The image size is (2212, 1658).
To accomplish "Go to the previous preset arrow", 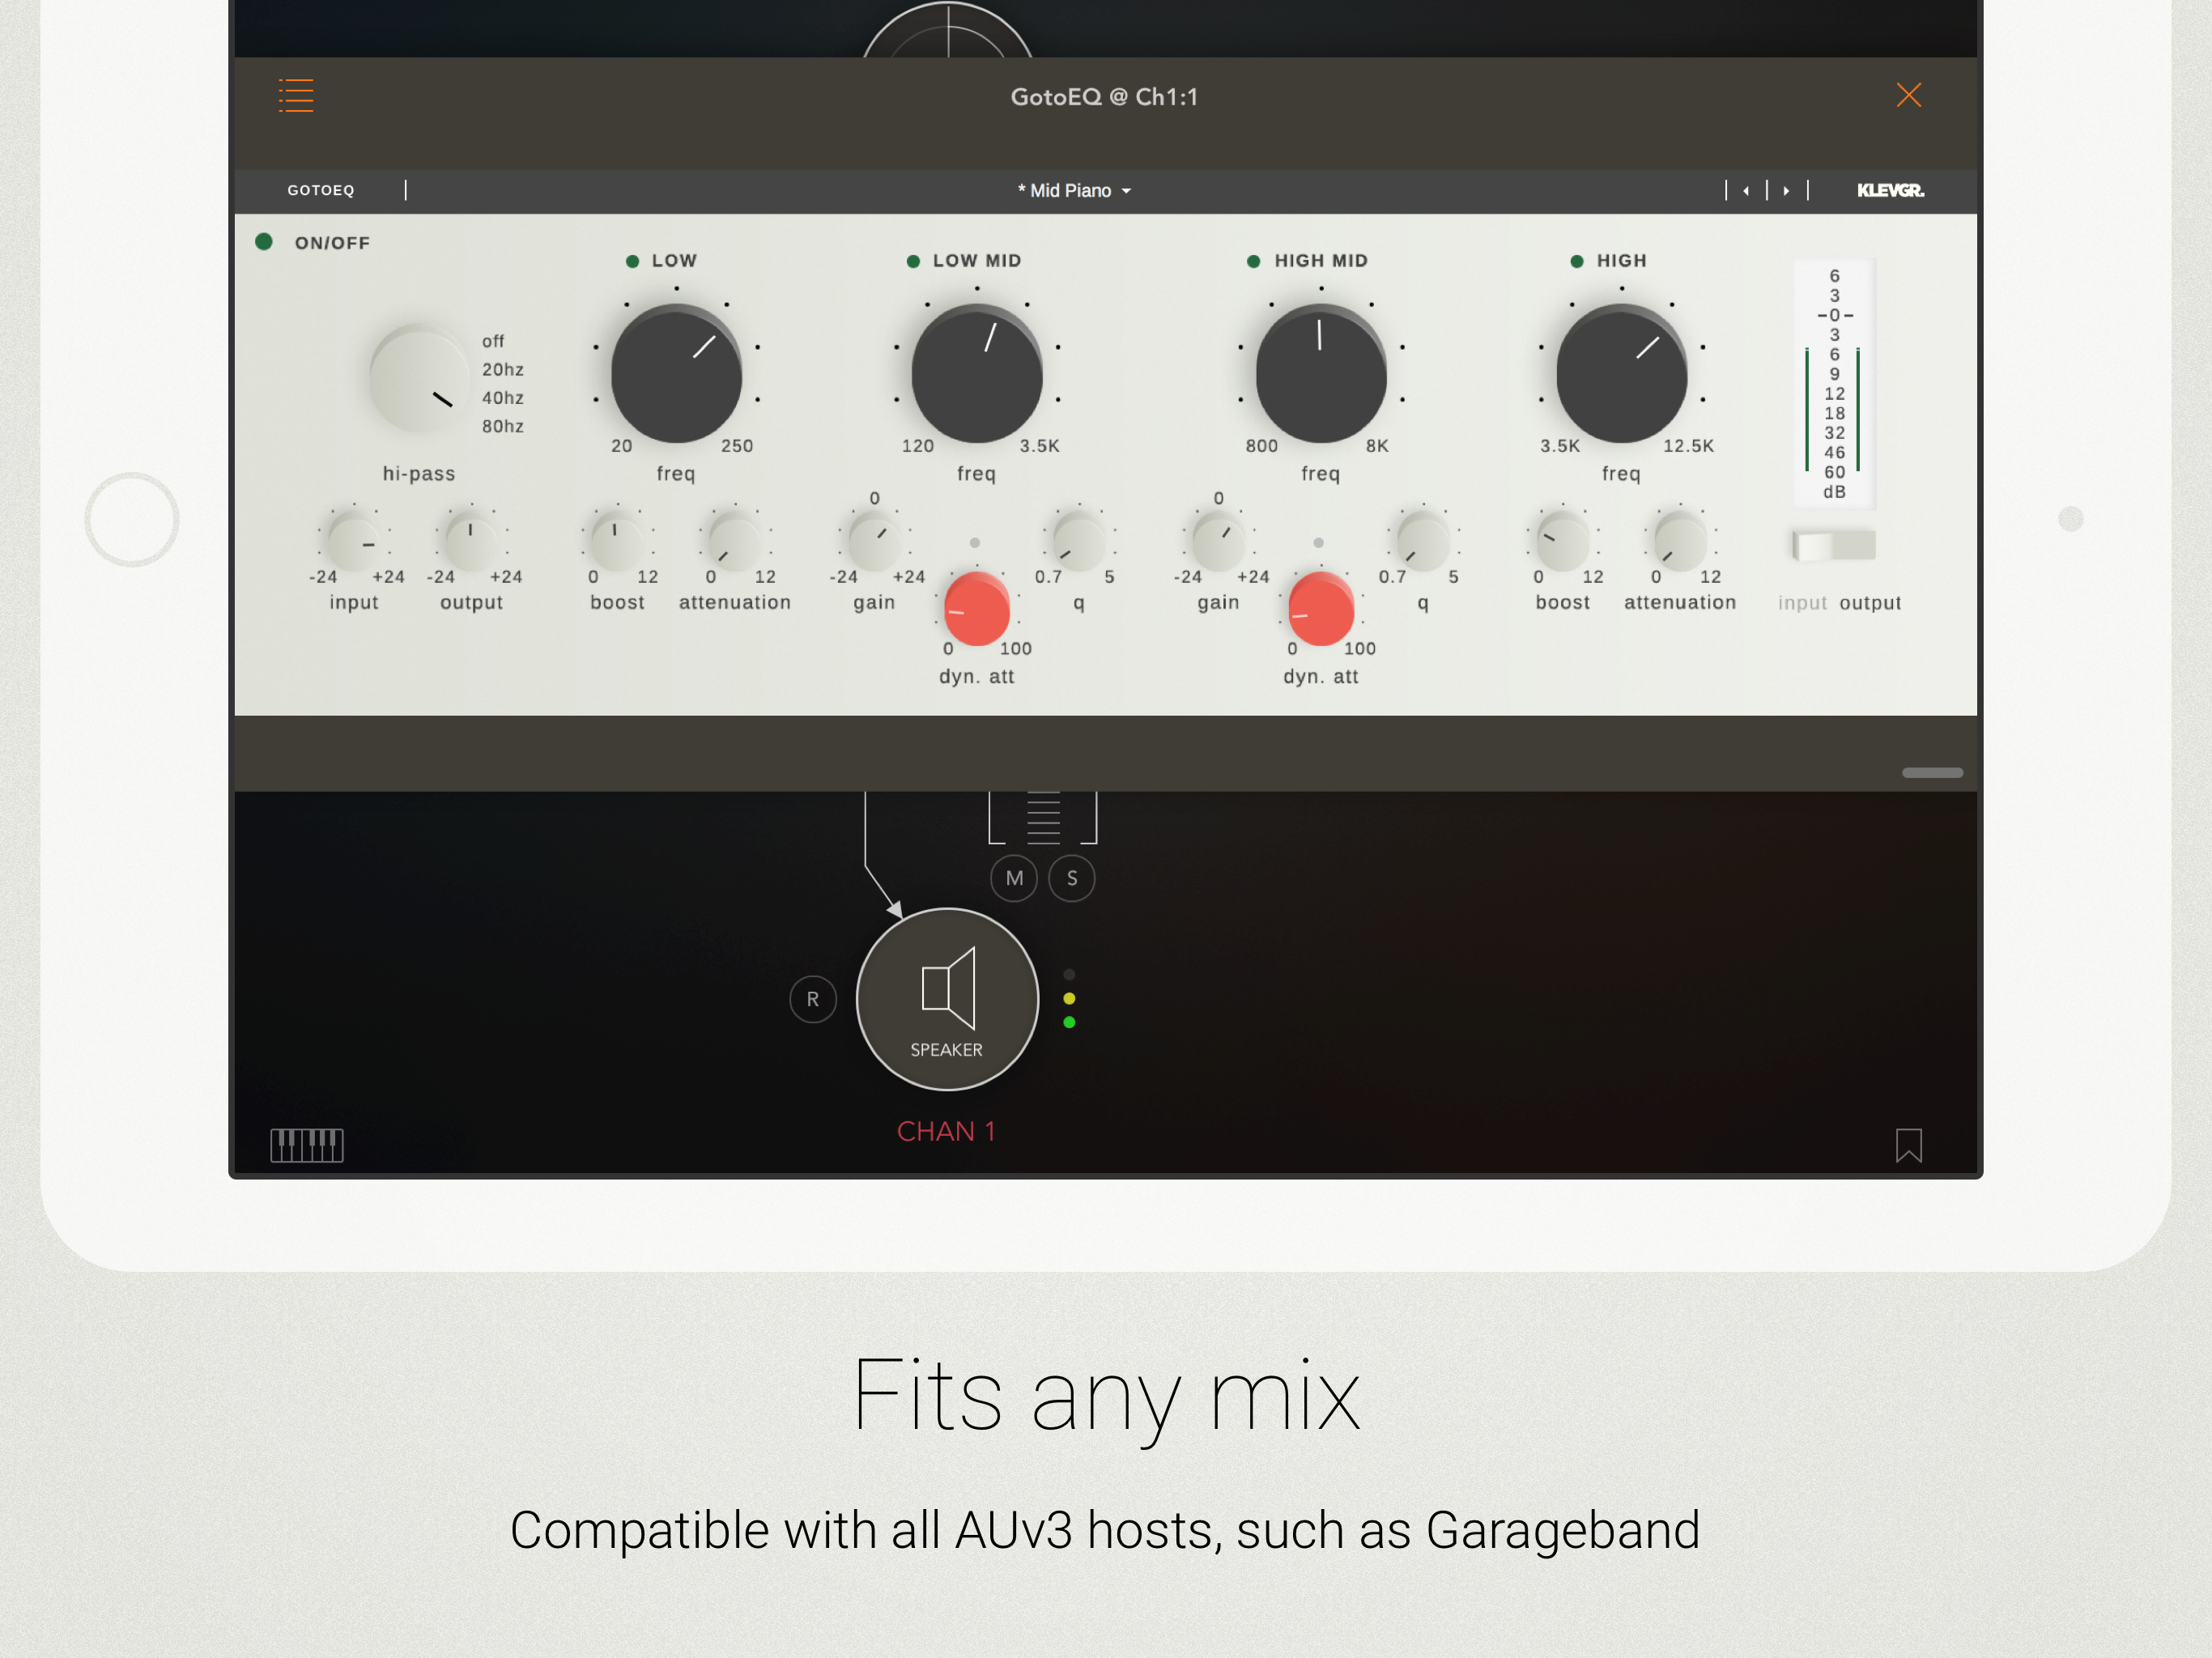I will (1746, 191).
